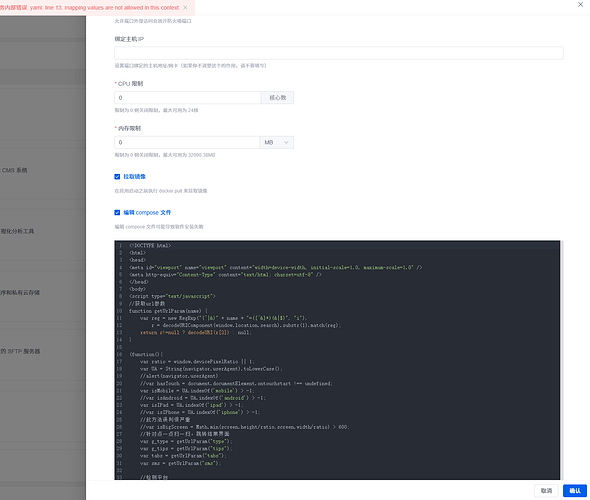
Task: Click line 1 DOCTYPE in code editor
Action: coord(150,245)
